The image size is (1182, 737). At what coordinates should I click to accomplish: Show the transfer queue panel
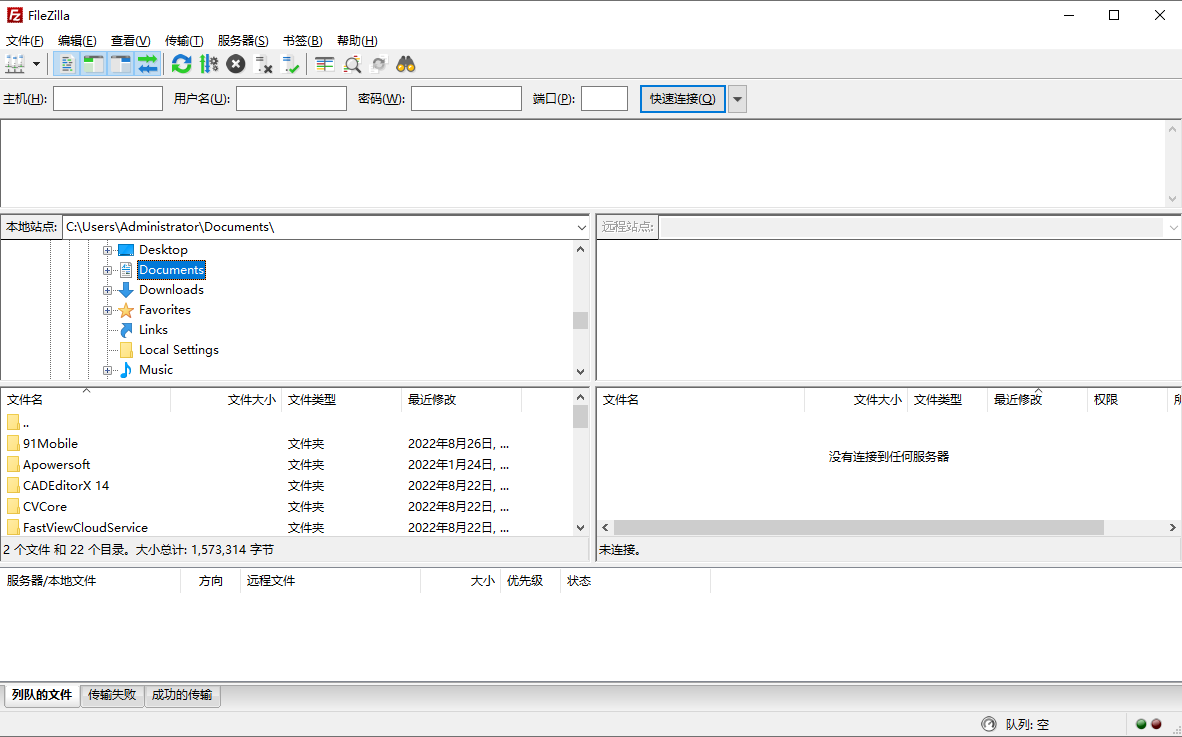click(148, 63)
